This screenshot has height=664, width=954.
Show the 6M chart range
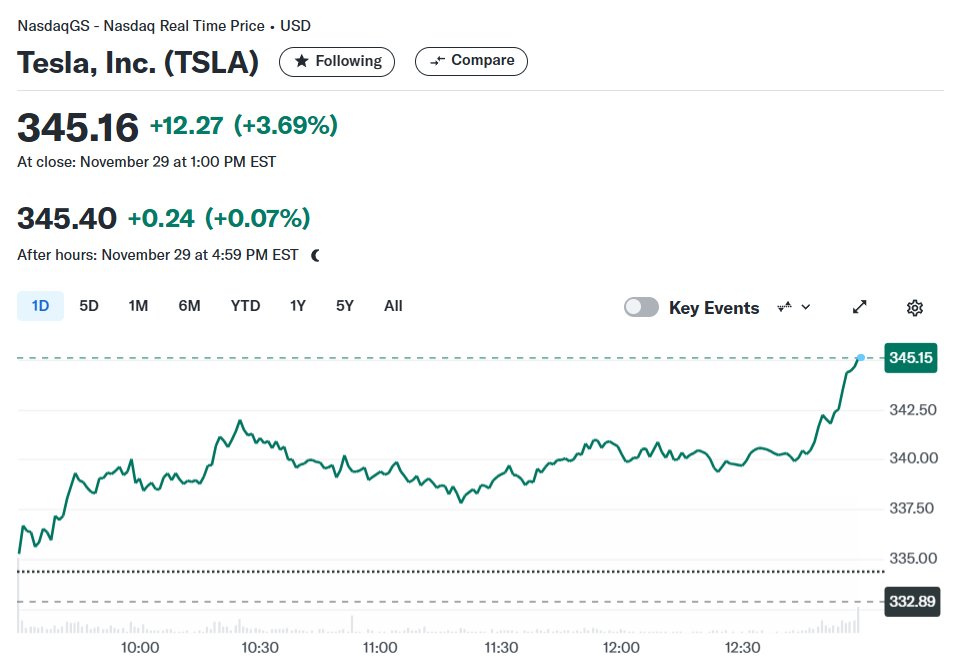coord(189,306)
